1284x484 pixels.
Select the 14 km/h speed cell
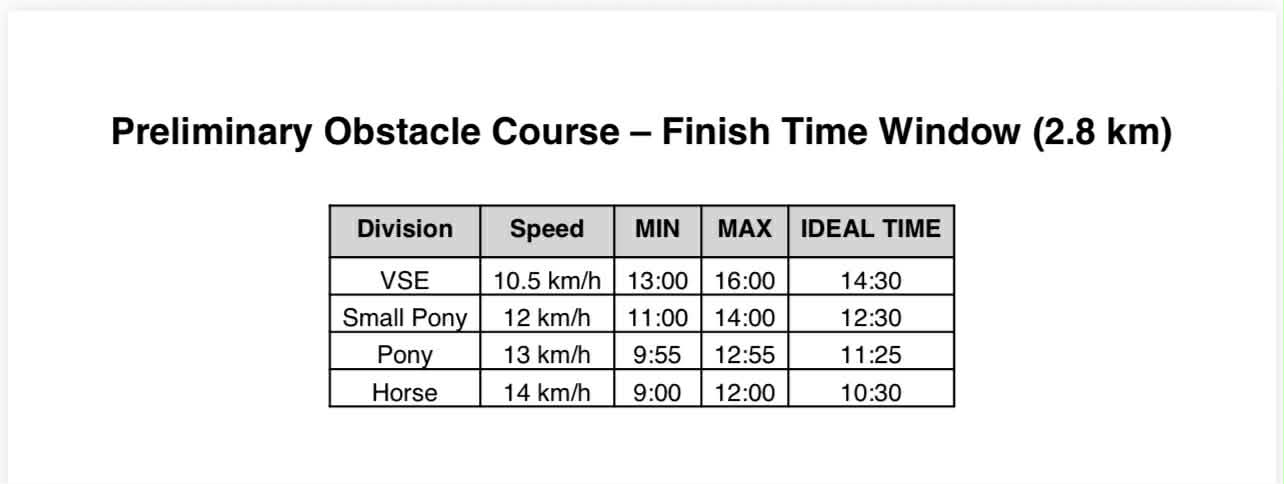547,392
